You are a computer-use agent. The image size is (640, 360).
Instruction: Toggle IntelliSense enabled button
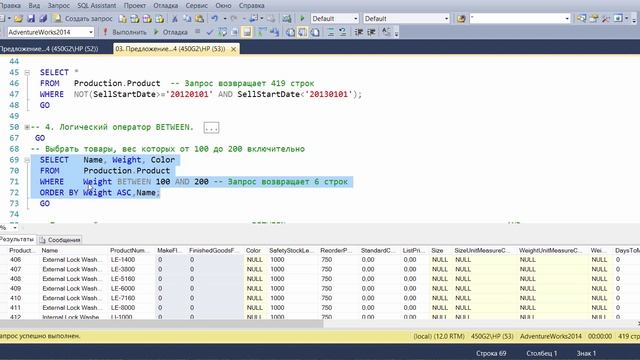(x=247, y=32)
